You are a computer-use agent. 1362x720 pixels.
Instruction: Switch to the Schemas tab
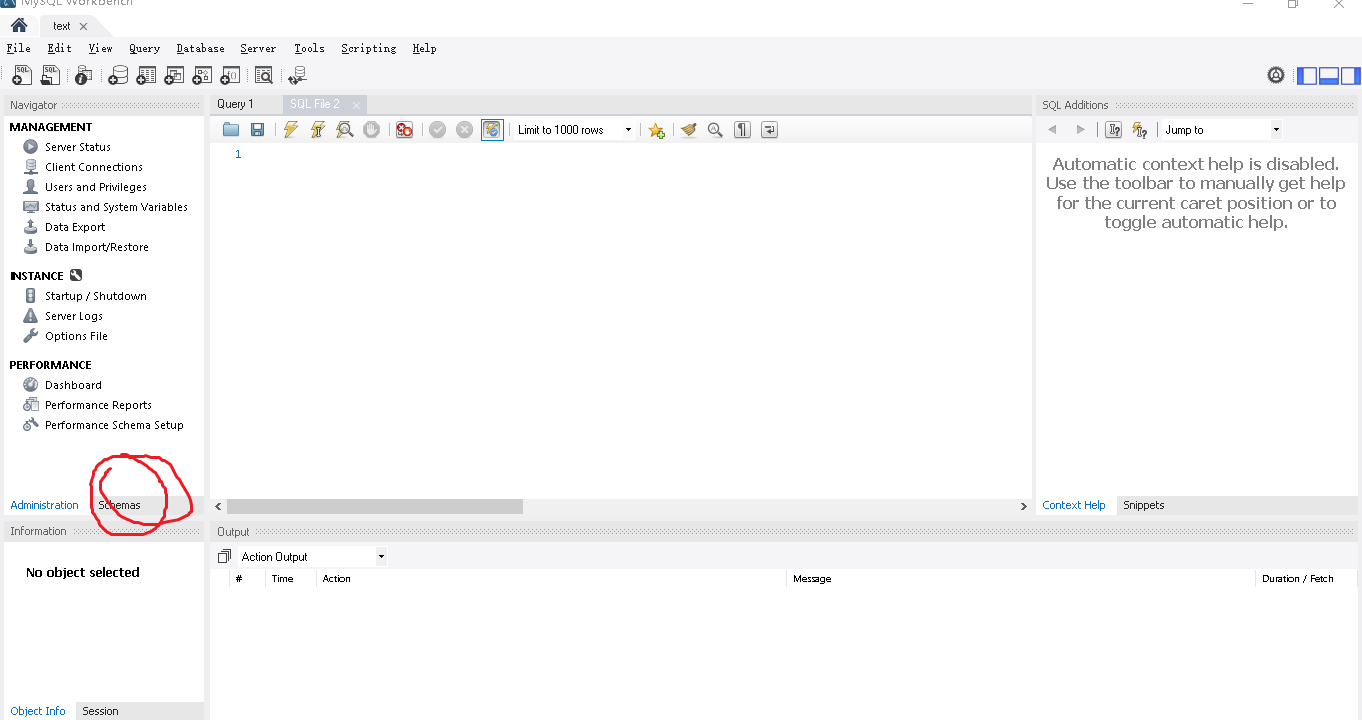pos(119,505)
